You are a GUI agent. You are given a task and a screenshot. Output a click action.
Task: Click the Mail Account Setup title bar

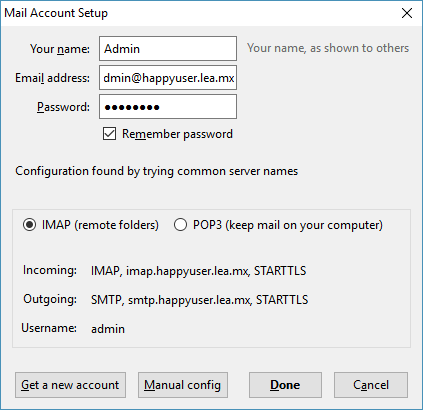(200, 13)
